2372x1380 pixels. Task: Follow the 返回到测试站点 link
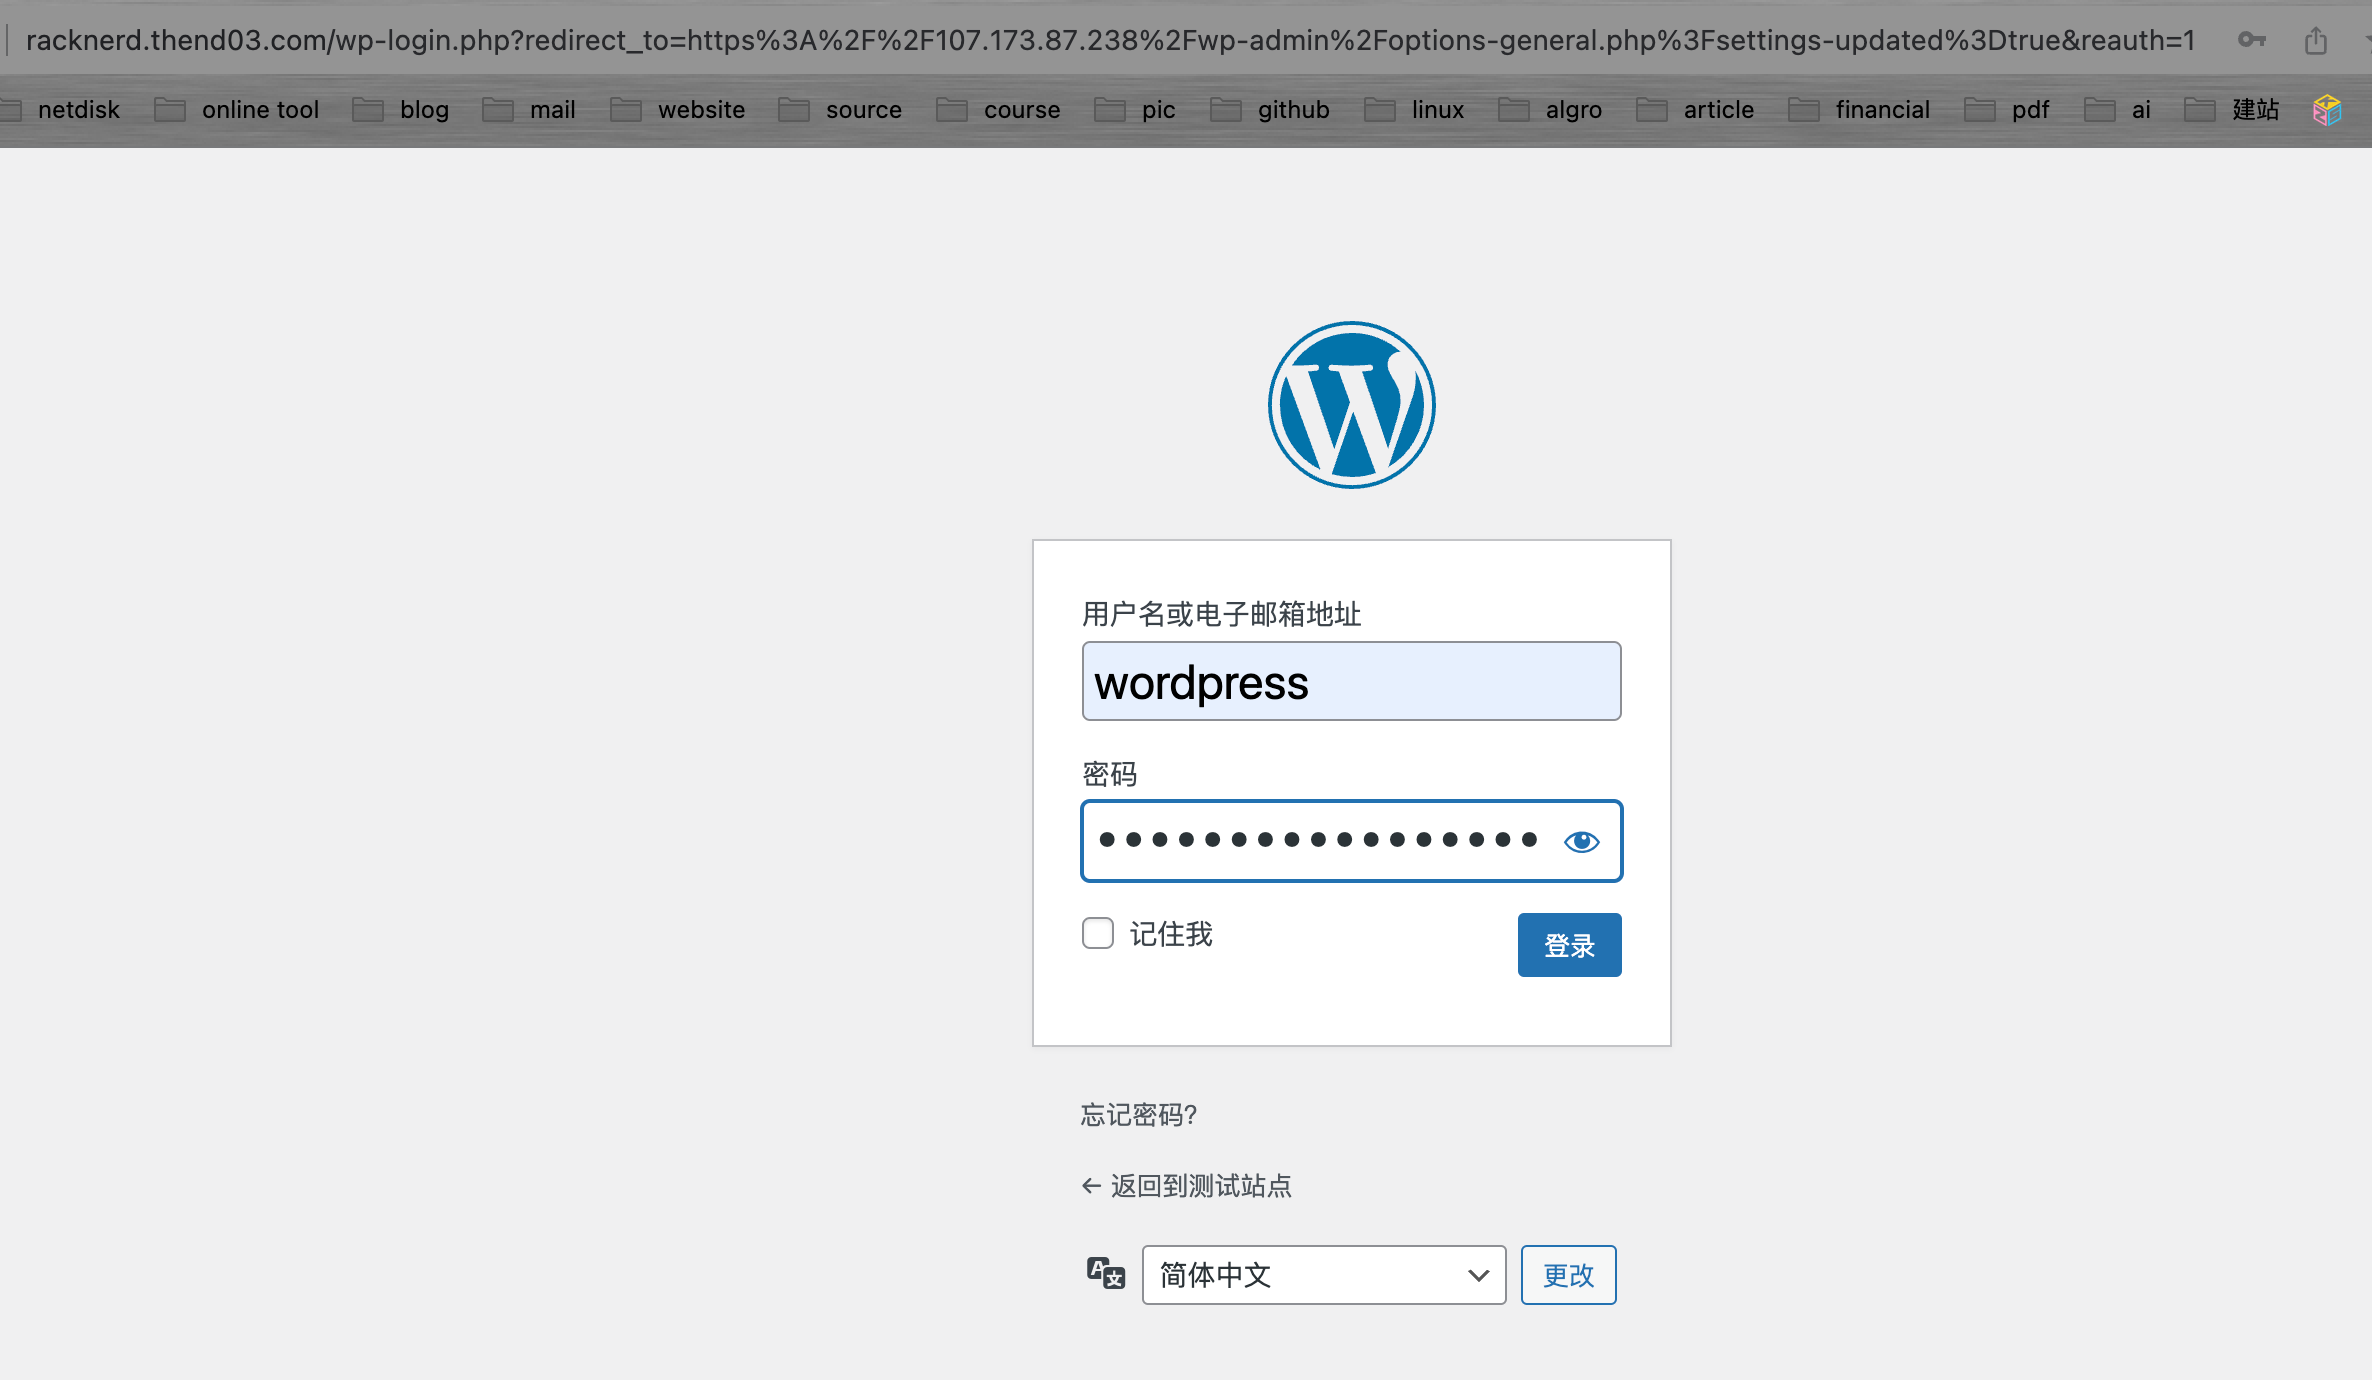(1187, 1186)
